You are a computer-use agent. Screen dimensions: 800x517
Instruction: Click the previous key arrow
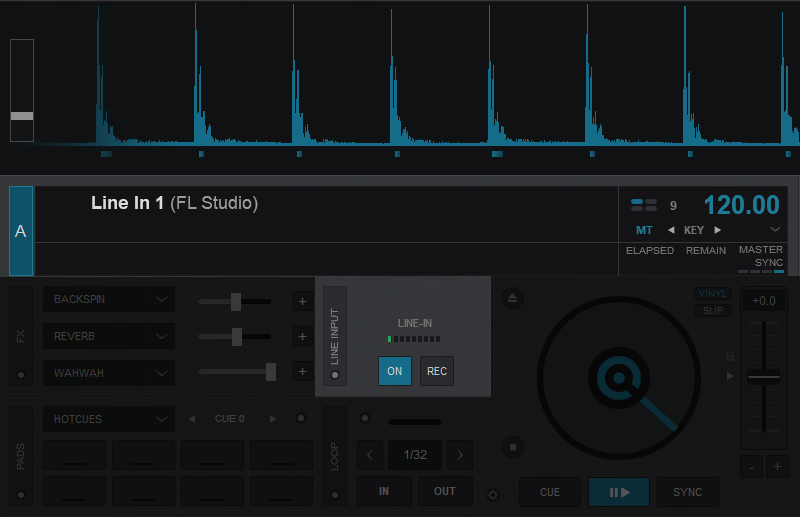pos(671,230)
